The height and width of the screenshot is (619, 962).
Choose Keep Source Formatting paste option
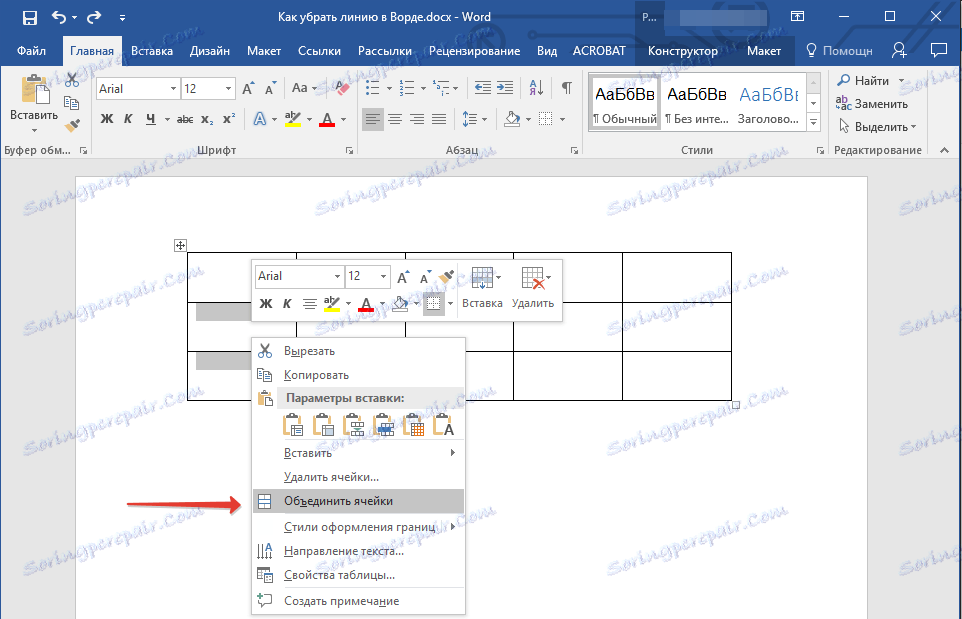(x=293, y=425)
